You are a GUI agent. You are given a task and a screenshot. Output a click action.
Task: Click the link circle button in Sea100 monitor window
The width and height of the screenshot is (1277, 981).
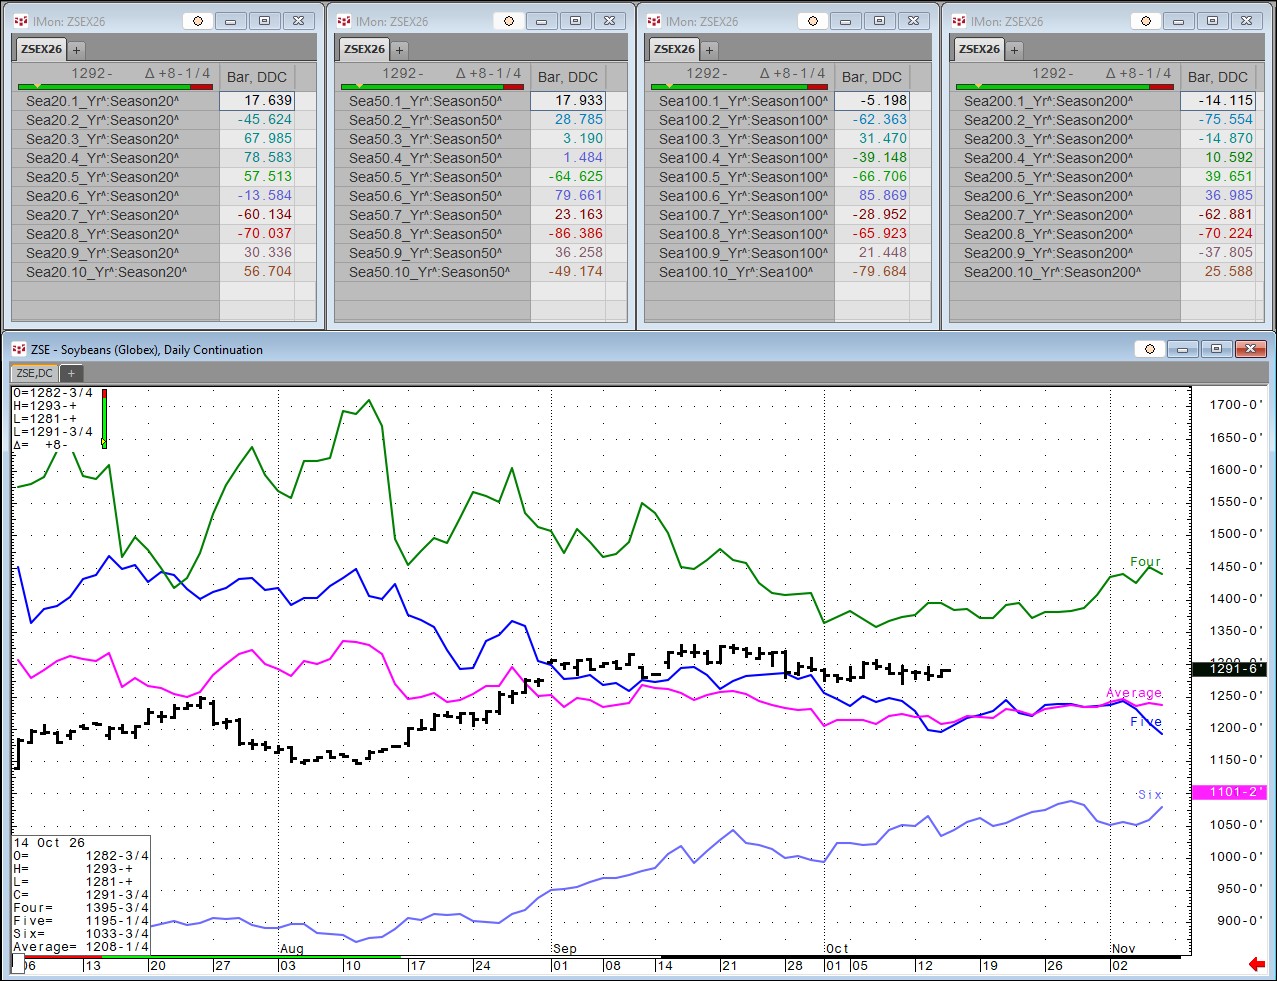click(x=814, y=21)
